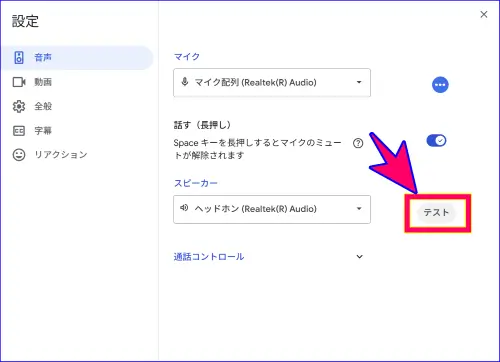Open the マイク配列 microphone dropdown

(x=272, y=83)
